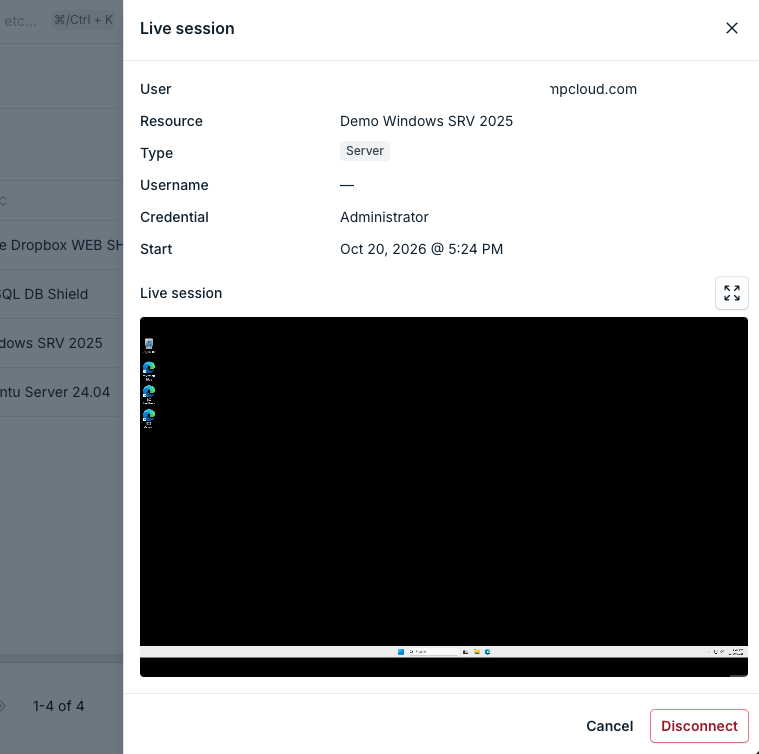Click the remote taskbar search box
Image resolution: width=759 pixels, height=754 pixels.
pyautogui.click(x=433, y=652)
